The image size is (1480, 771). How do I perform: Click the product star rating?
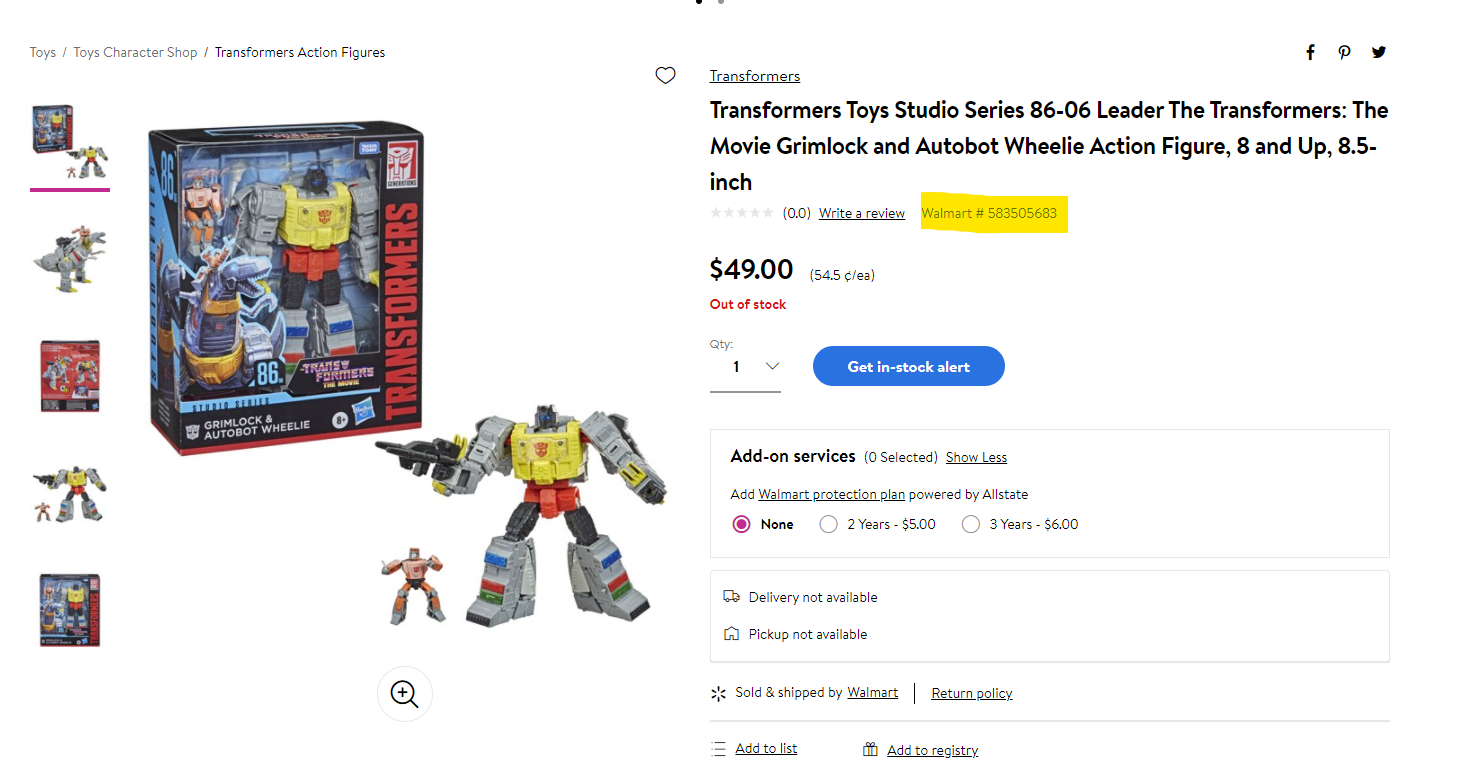click(741, 213)
